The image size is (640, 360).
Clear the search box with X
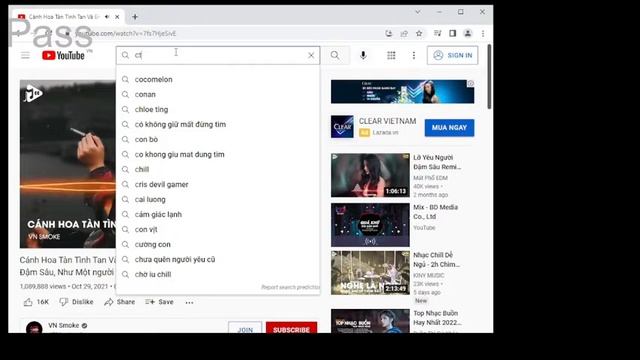311,55
